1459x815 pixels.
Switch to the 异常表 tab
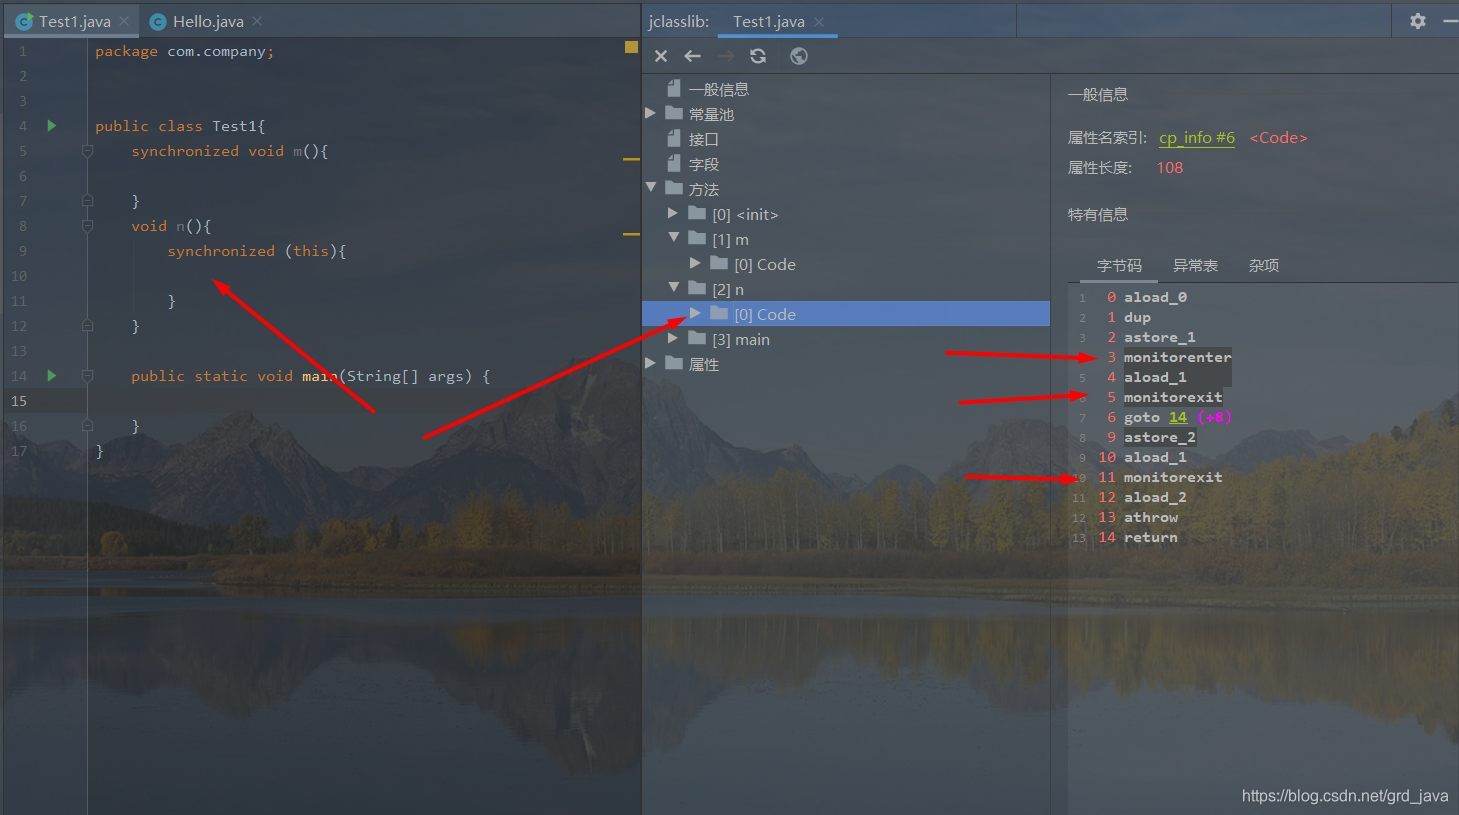(1195, 265)
